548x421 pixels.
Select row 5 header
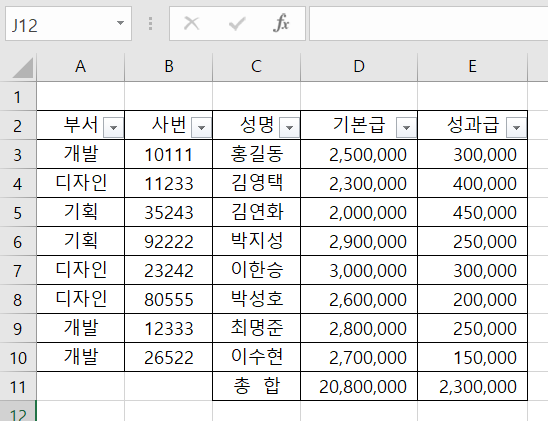[18, 212]
